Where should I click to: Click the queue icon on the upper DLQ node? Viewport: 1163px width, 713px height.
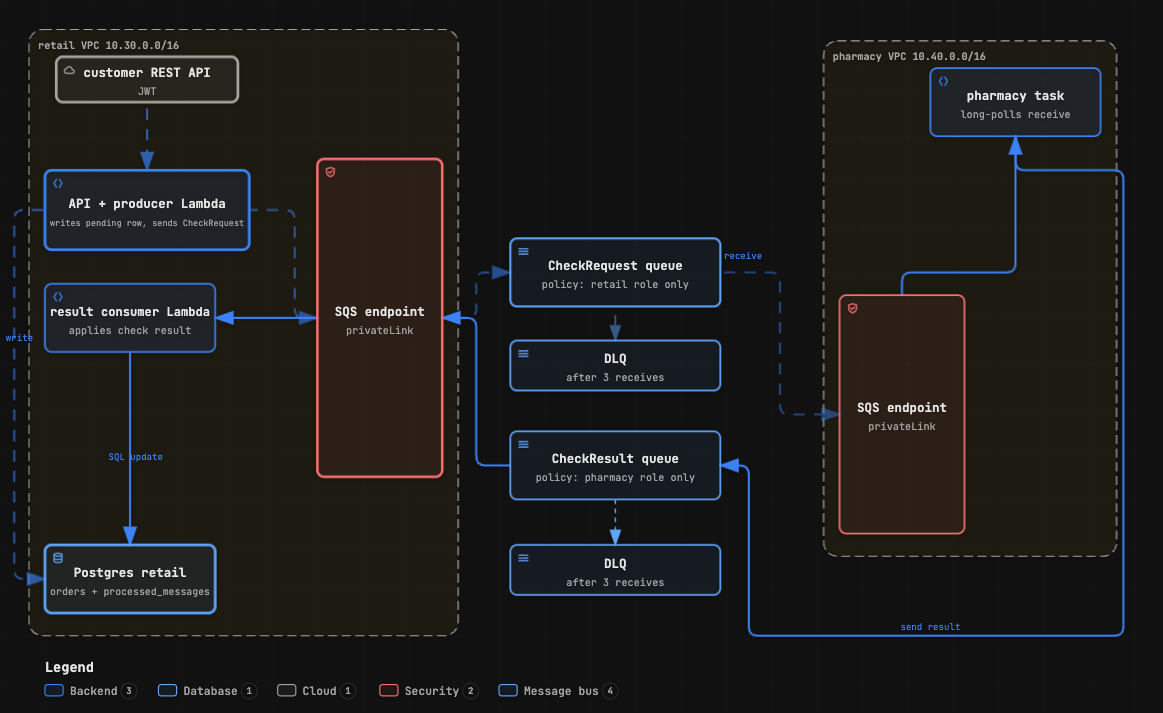click(x=524, y=354)
